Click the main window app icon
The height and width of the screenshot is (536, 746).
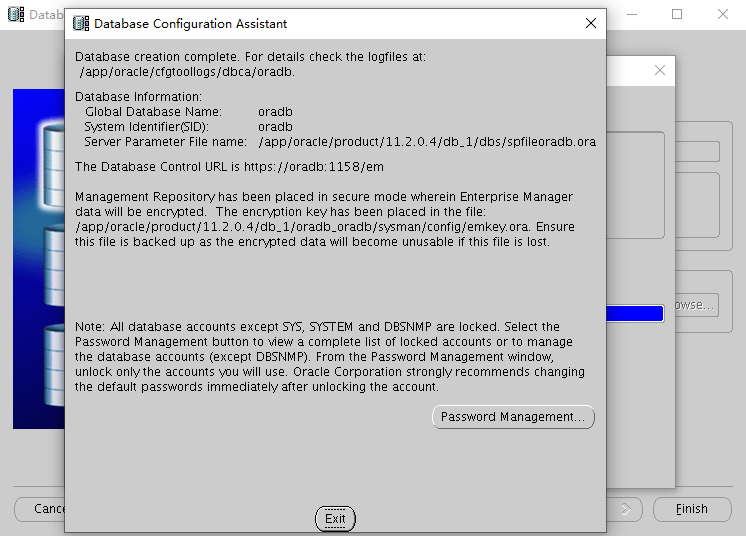(16, 14)
